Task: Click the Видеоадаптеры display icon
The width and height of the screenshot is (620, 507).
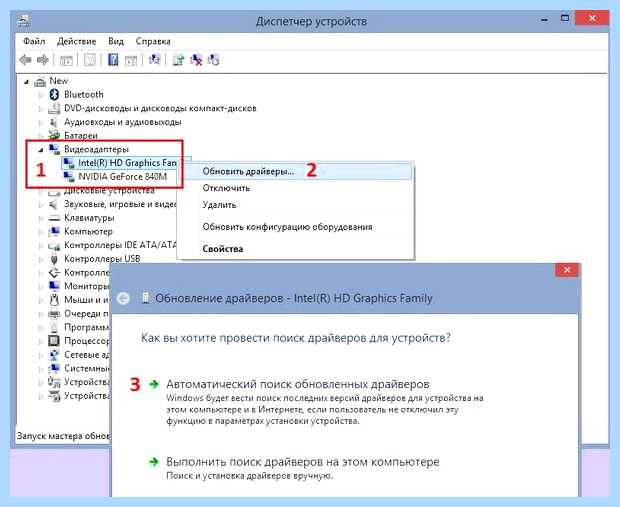Action: tap(54, 149)
